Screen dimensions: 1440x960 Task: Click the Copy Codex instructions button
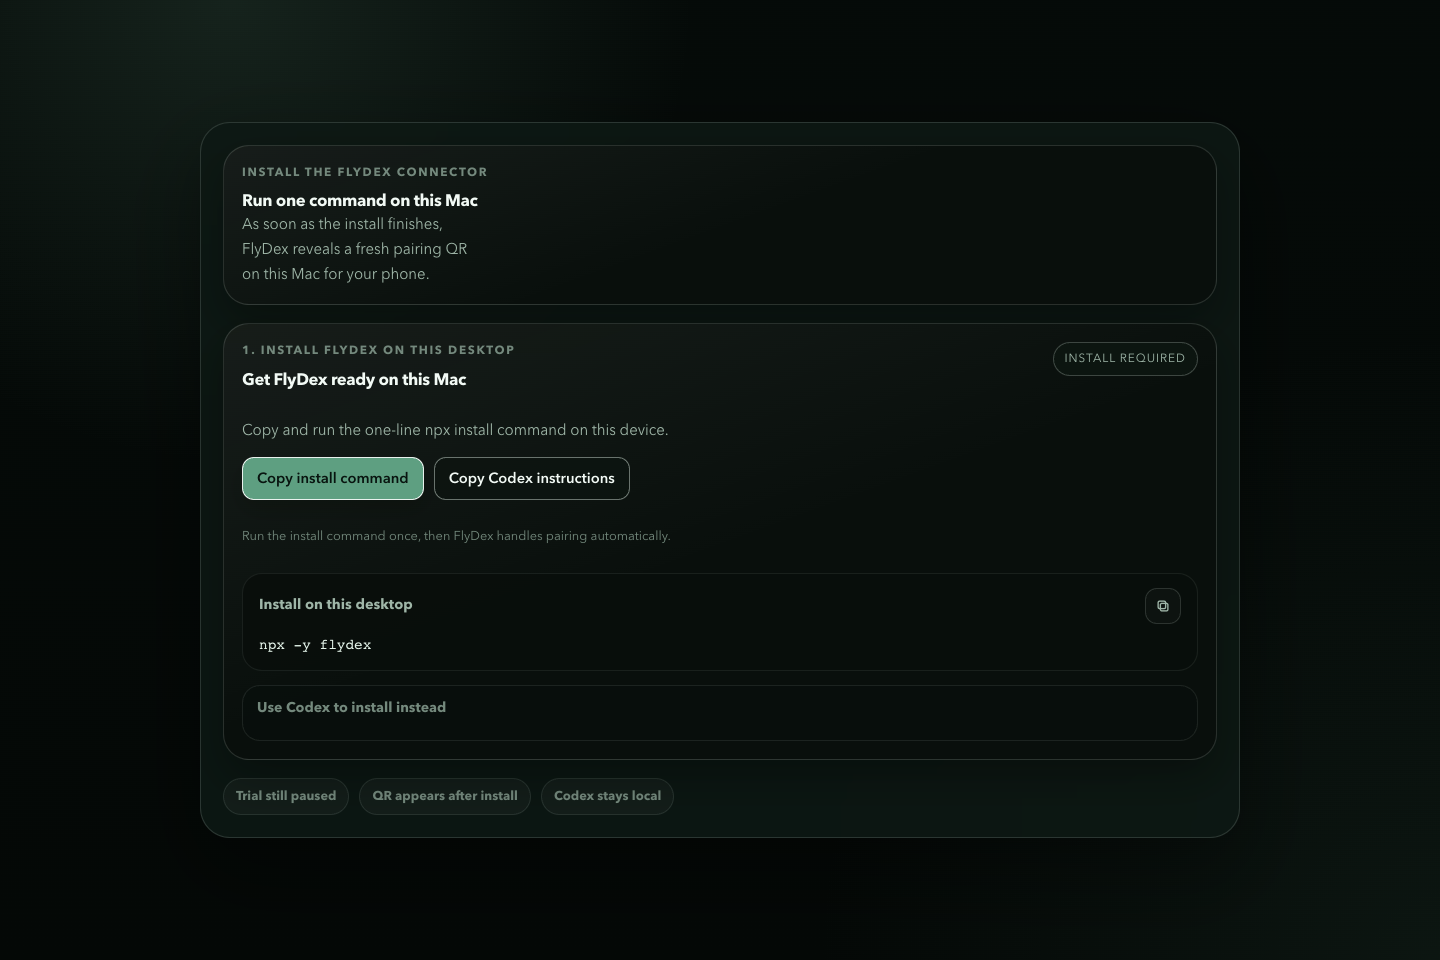(532, 478)
